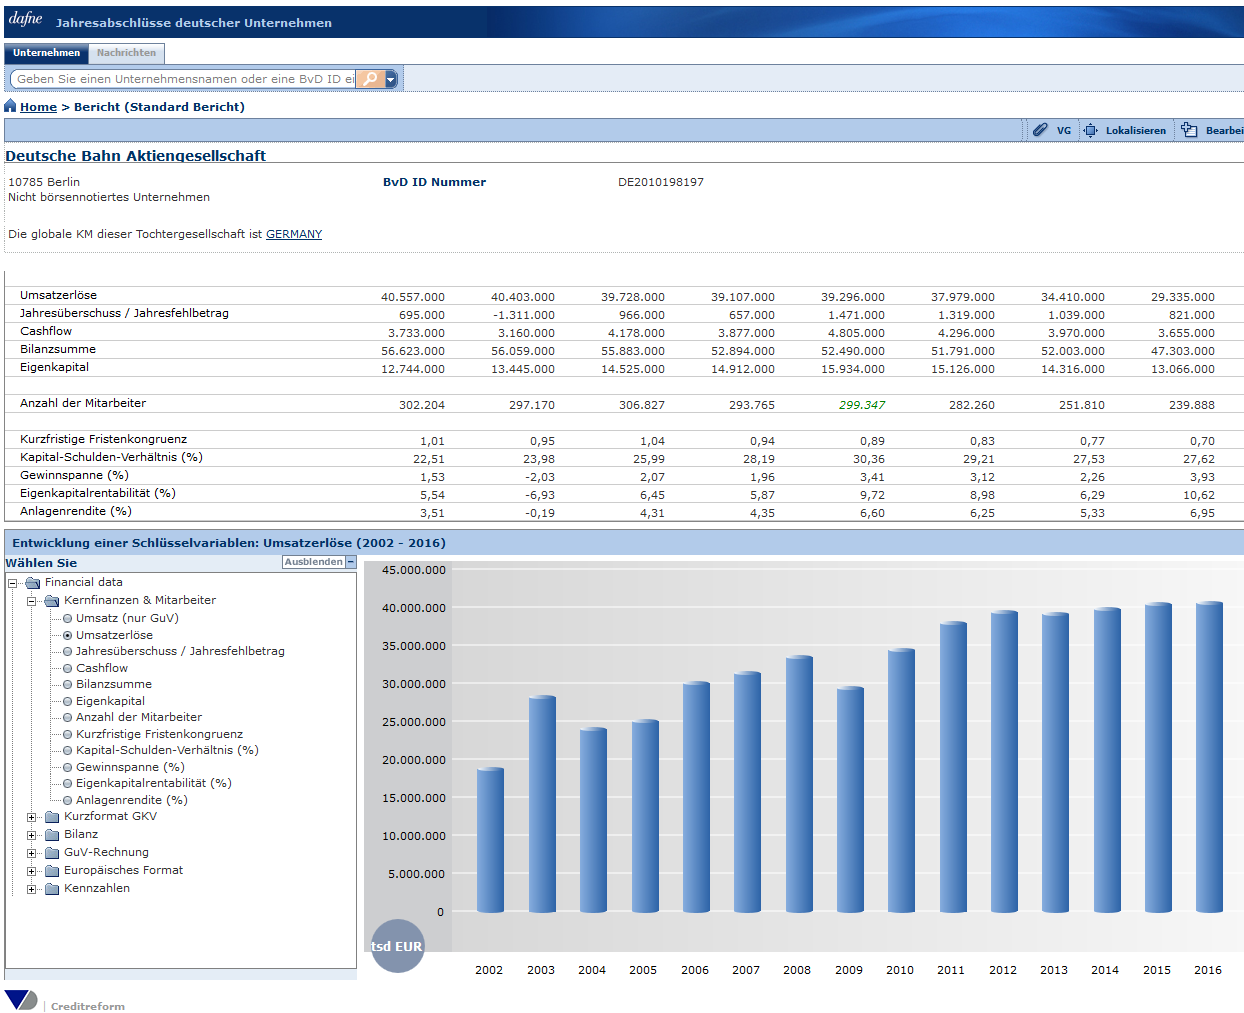Expand the GuV-Rechnung tree node
Viewport: 1244px width, 1013px height.
[31, 853]
